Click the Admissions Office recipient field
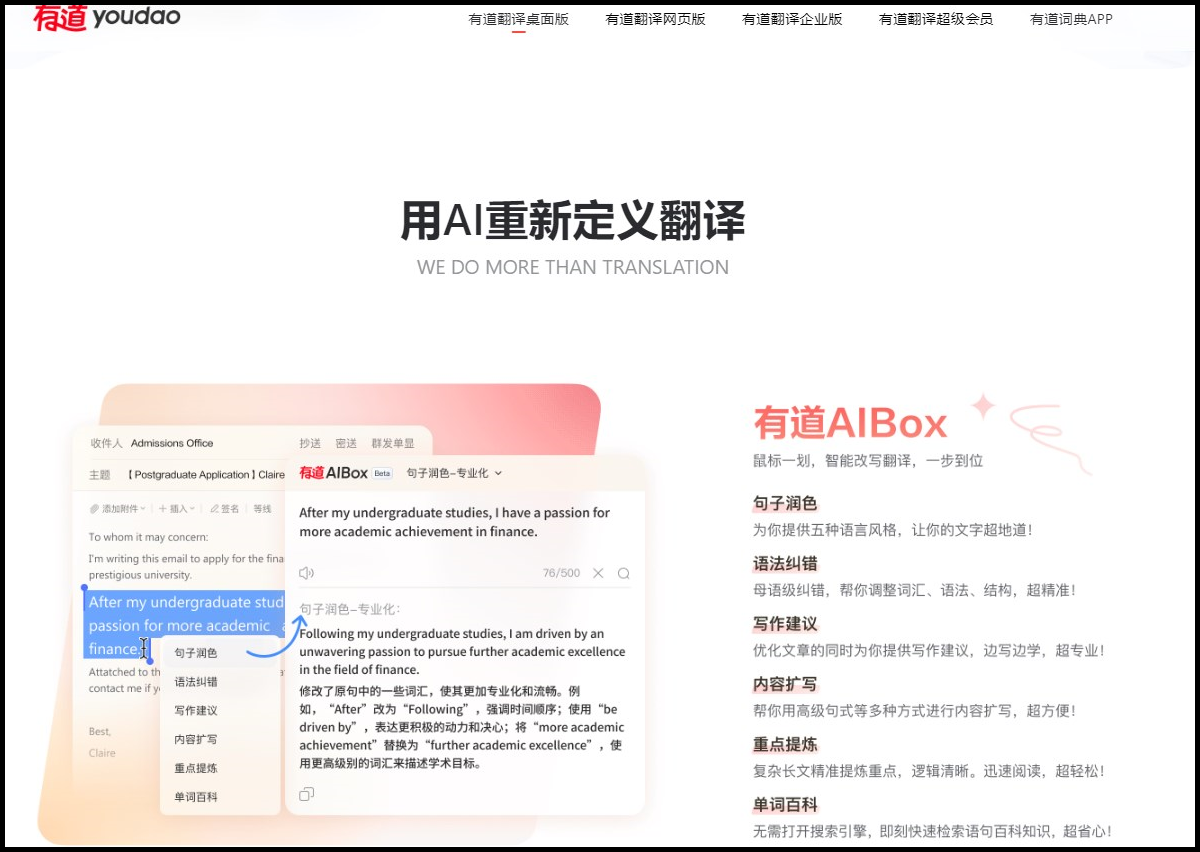This screenshot has height=852, width=1200. coord(172,443)
